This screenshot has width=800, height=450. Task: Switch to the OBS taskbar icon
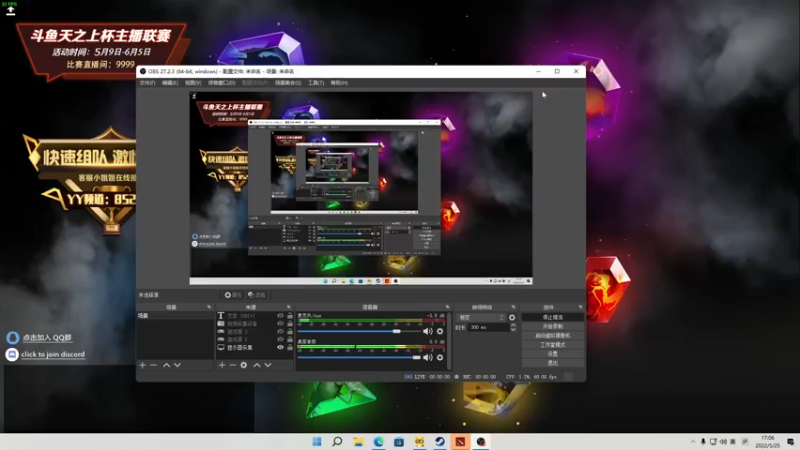pos(481,441)
